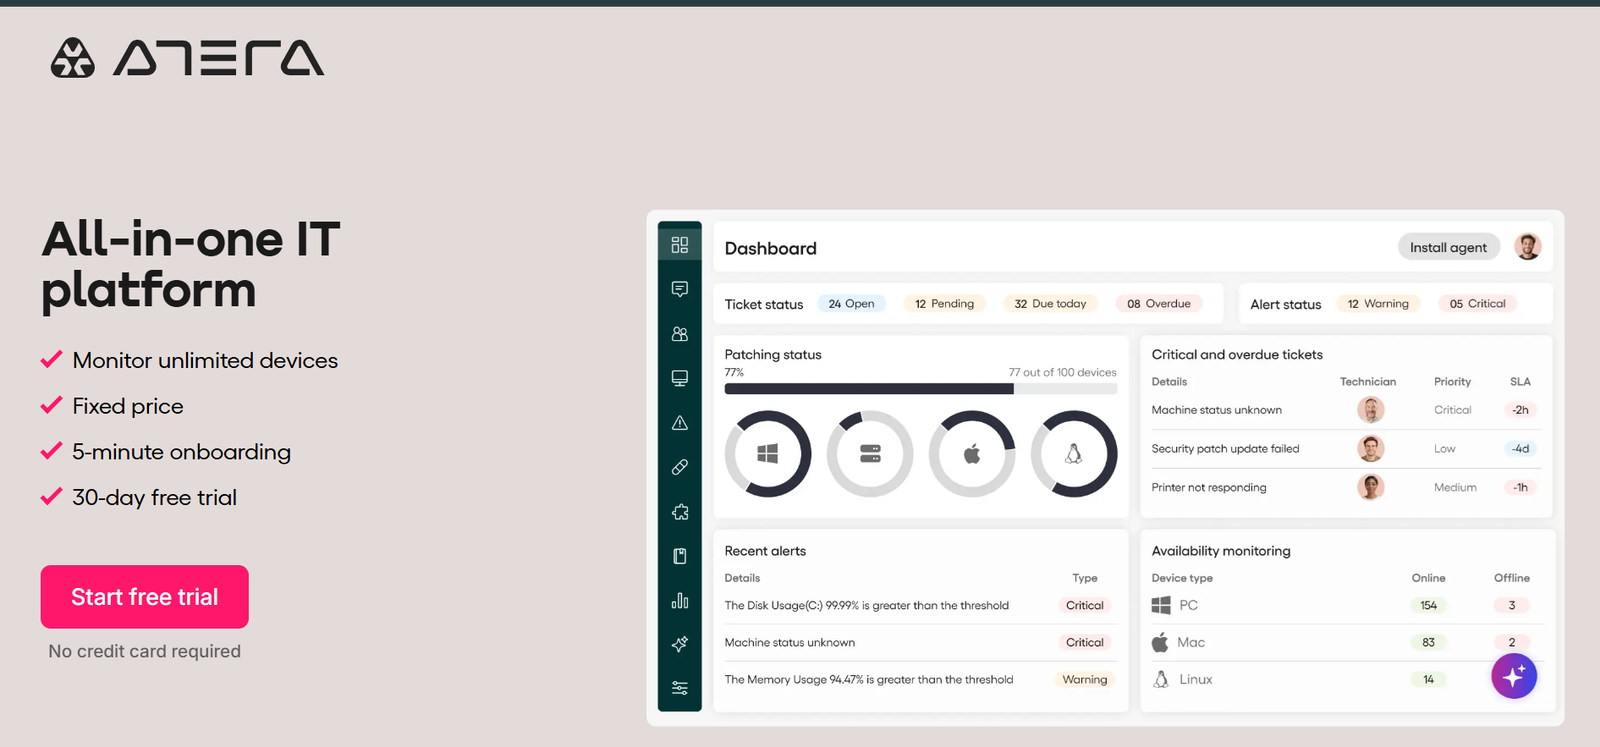Click the server patching donut chart
Viewport: 1600px width, 747px height.
click(x=870, y=454)
